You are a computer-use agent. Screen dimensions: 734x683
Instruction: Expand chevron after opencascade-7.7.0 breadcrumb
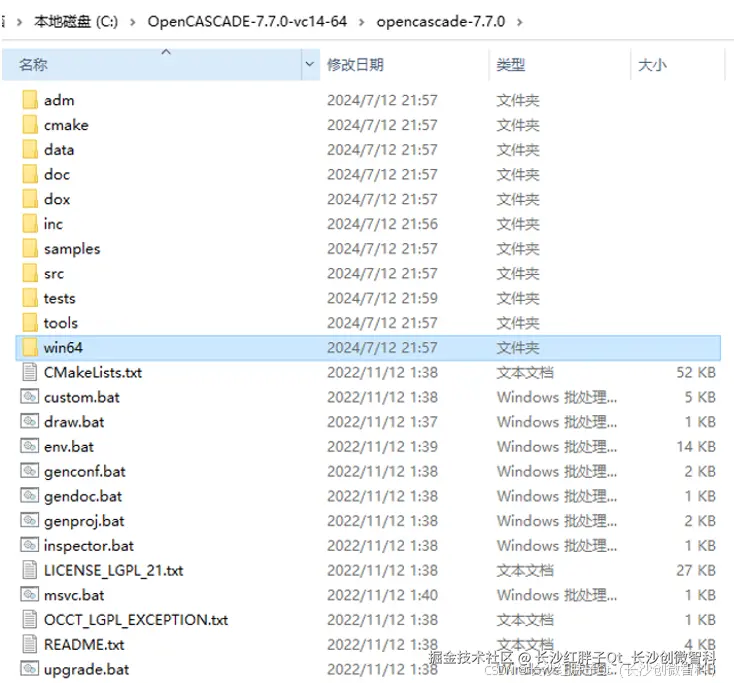coord(520,22)
